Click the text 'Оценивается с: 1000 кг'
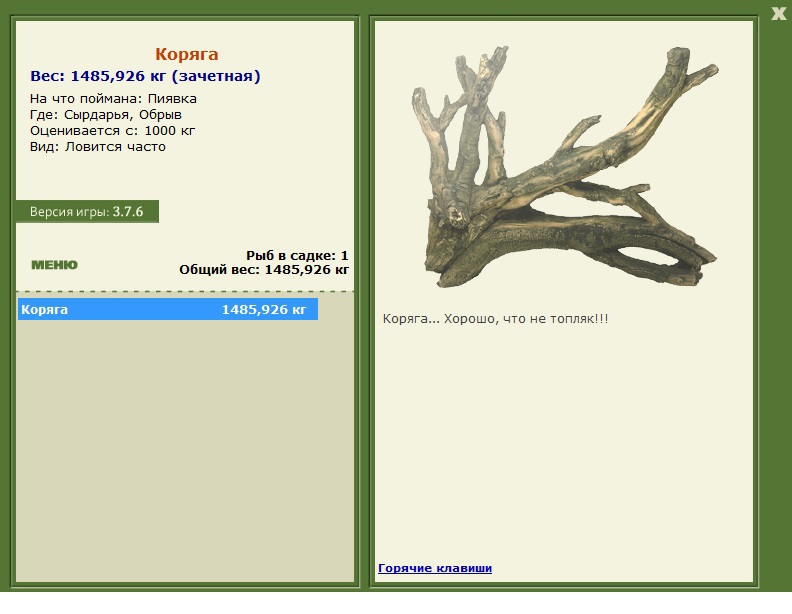Image resolution: width=792 pixels, height=614 pixels. point(112,131)
